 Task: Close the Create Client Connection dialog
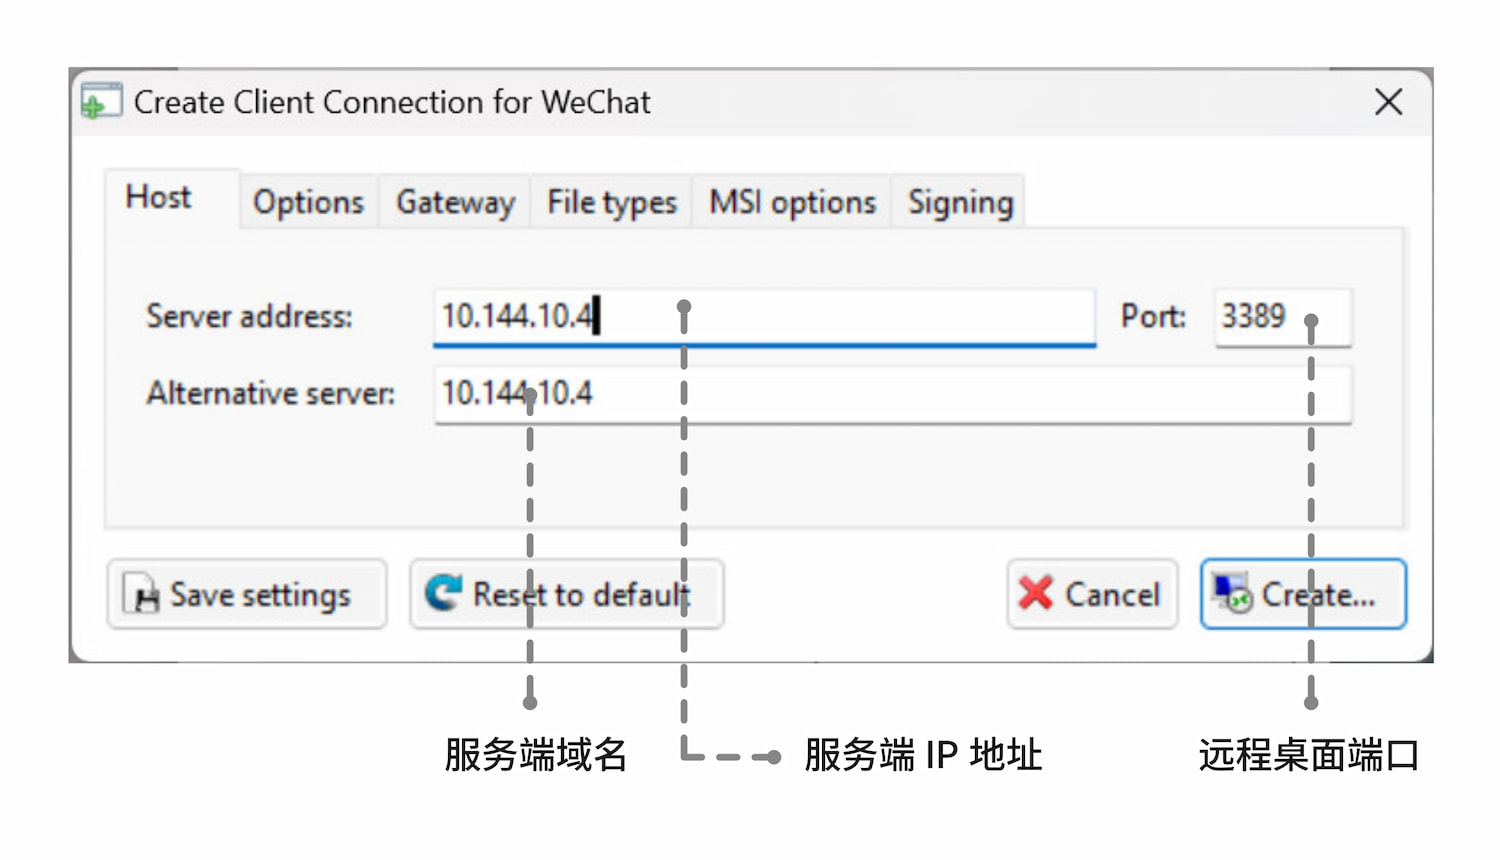[x=1388, y=101]
